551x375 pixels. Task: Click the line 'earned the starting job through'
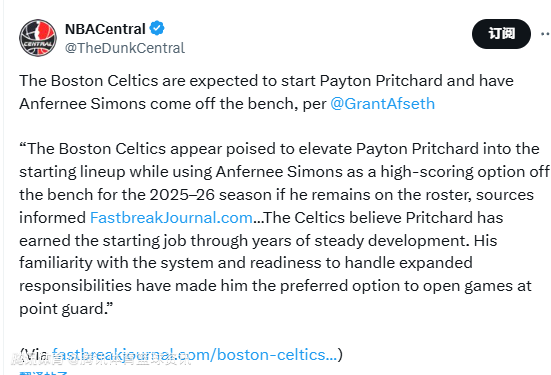click(258, 241)
